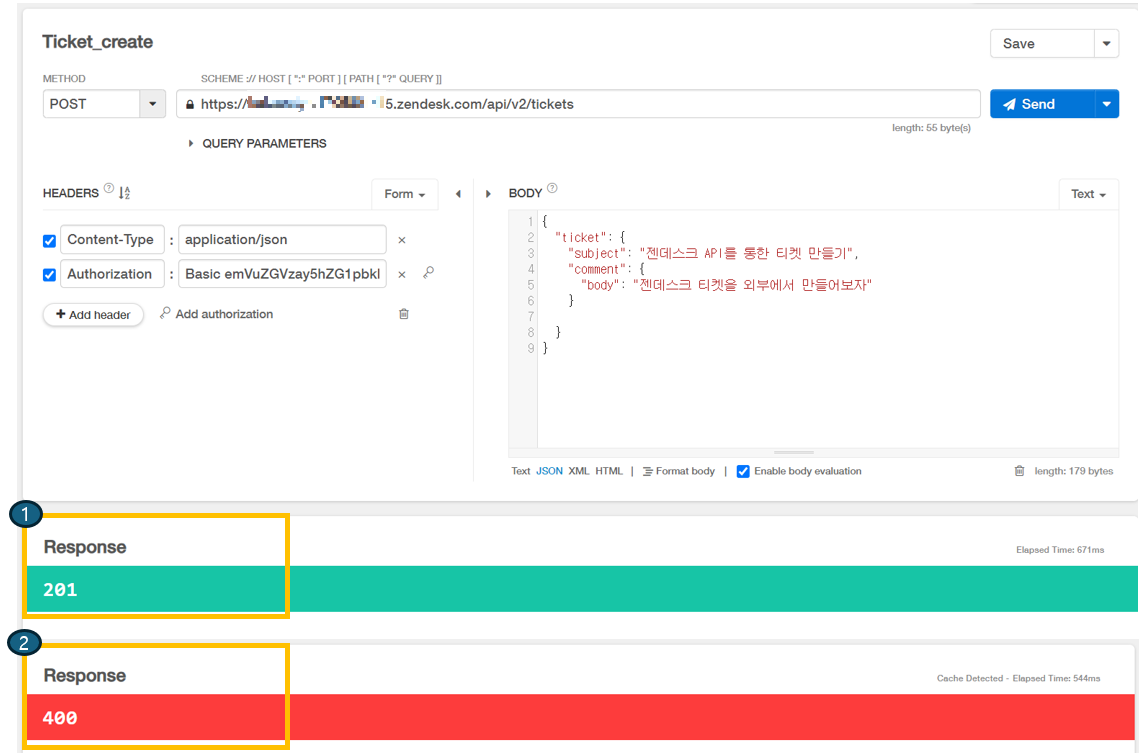Click the help icon next to BODY
The height and width of the screenshot is (756, 1144).
[x=552, y=188]
